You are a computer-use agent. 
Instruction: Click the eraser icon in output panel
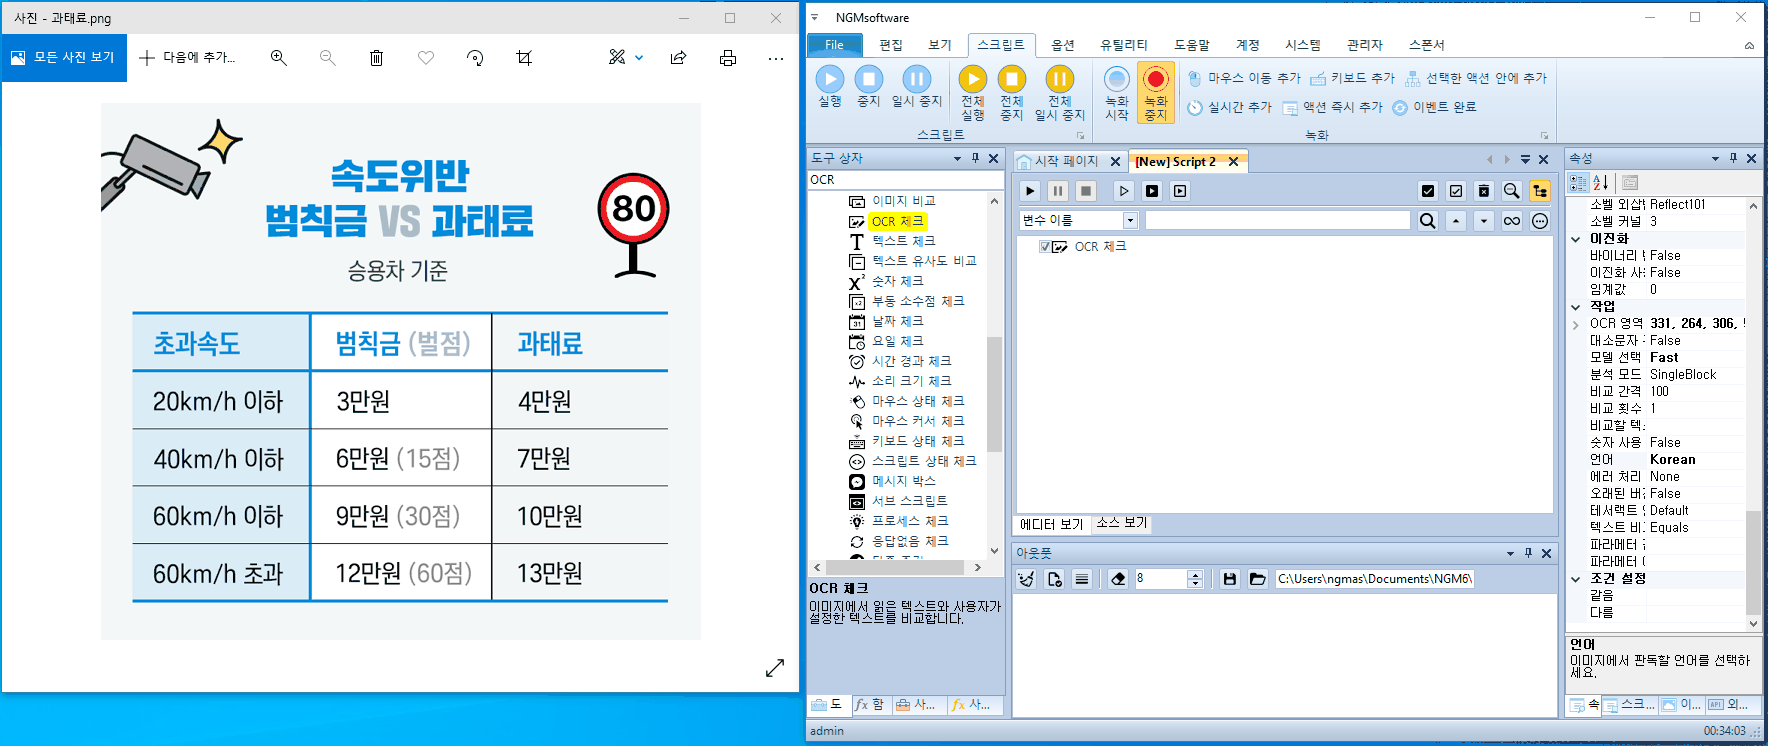click(x=1118, y=579)
